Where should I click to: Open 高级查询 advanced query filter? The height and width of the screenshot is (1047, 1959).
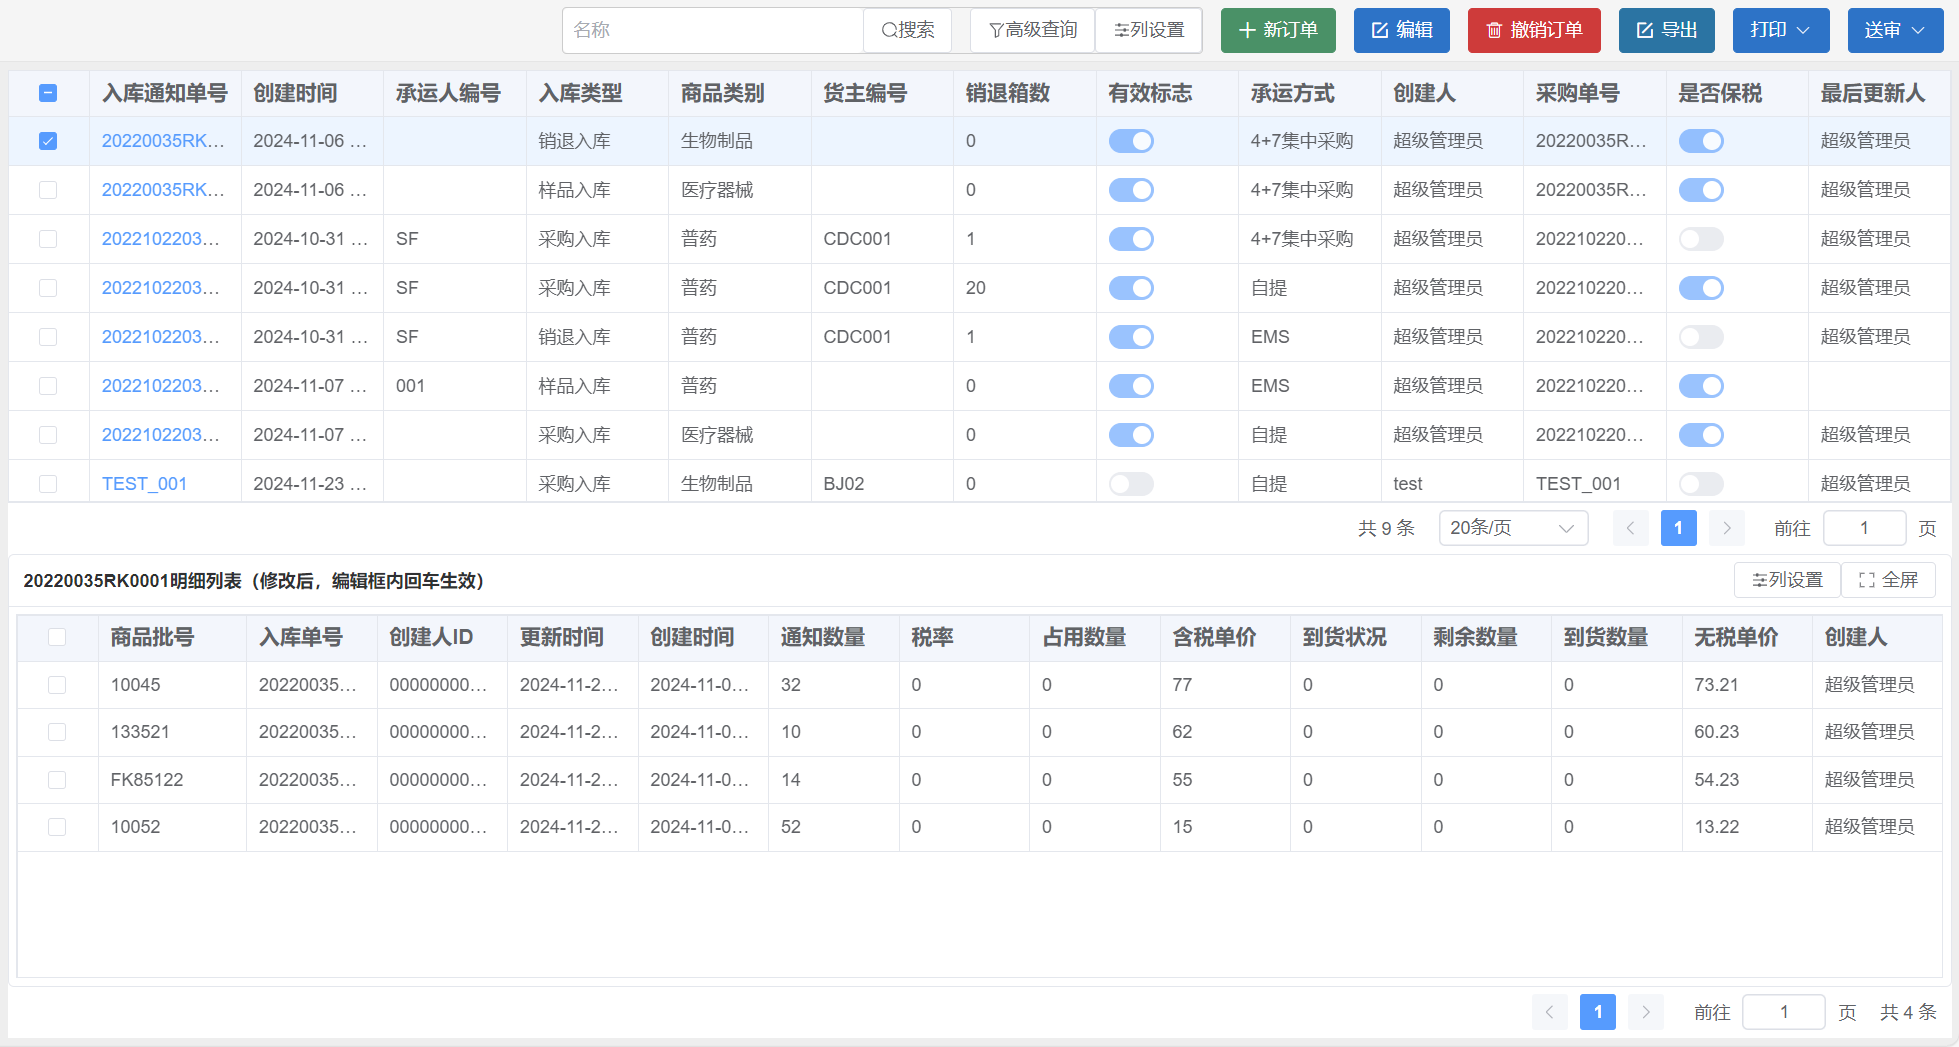pyautogui.click(x=1033, y=30)
